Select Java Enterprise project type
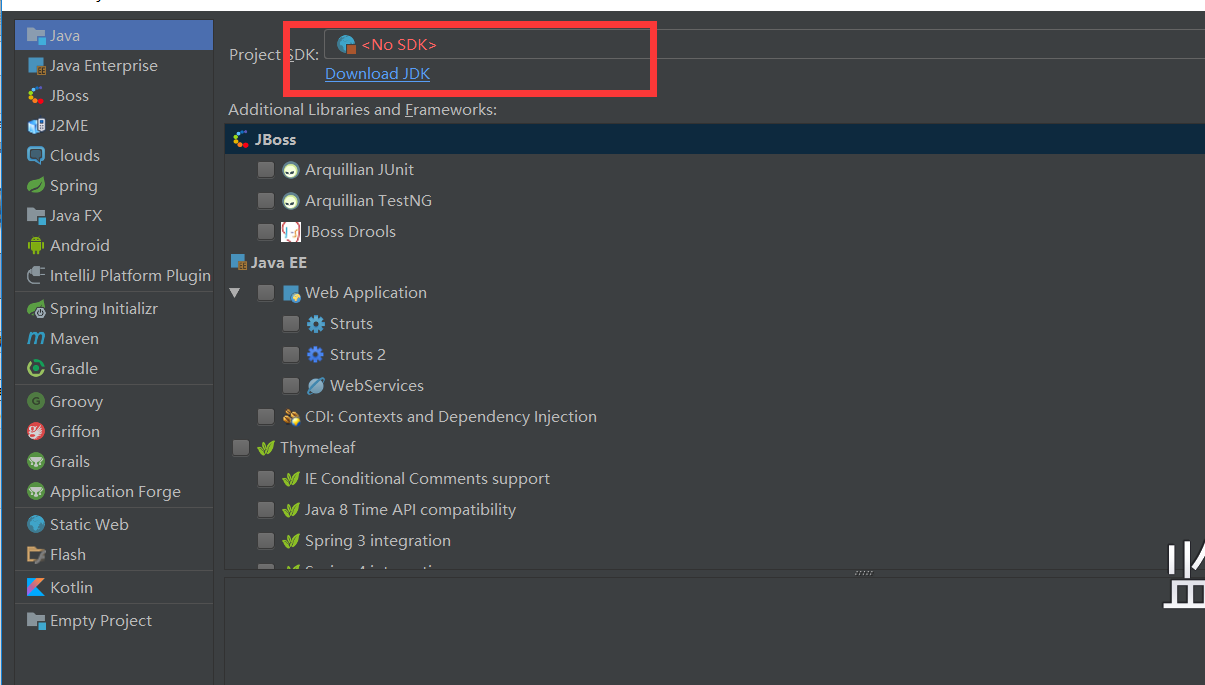The width and height of the screenshot is (1205, 685). [103, 66]
